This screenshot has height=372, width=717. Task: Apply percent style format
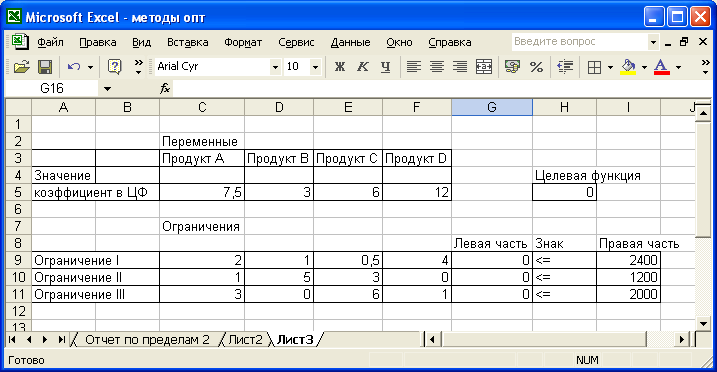tap(536, 67)
